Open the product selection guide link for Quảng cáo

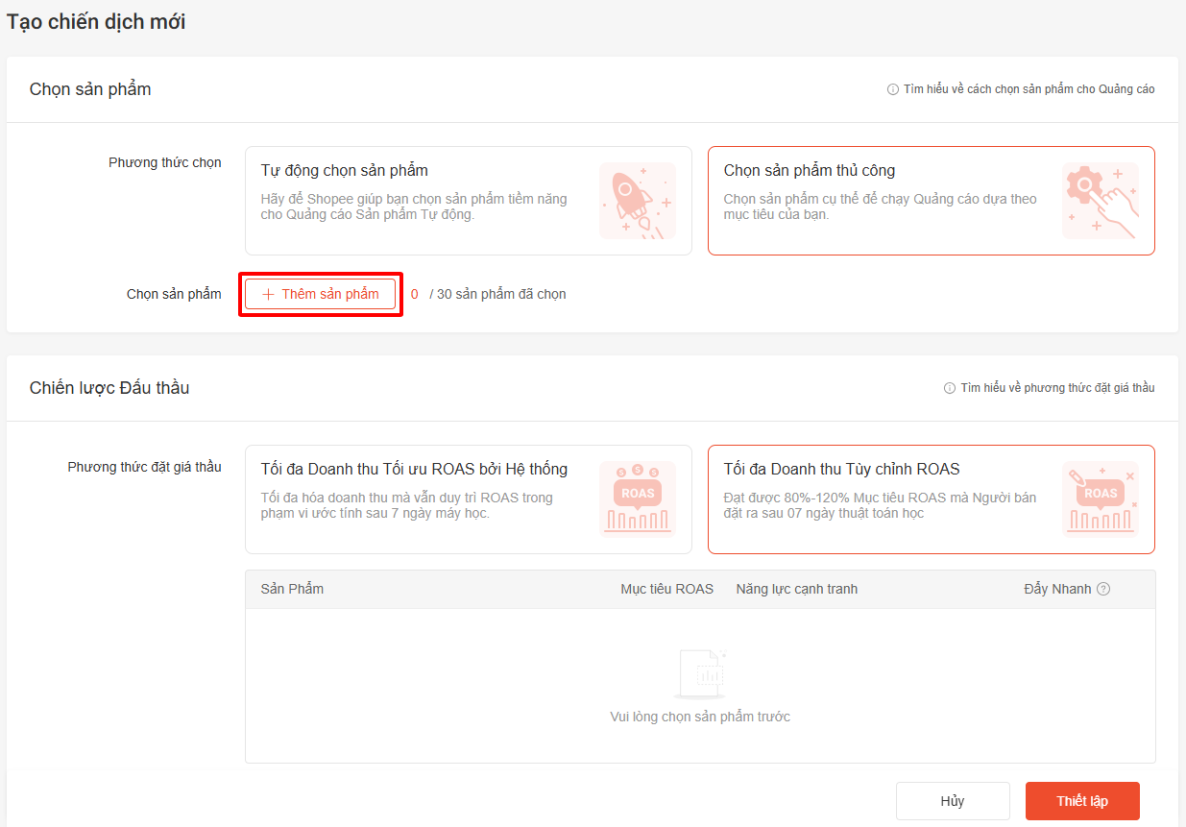click(x=1028, y=89)
